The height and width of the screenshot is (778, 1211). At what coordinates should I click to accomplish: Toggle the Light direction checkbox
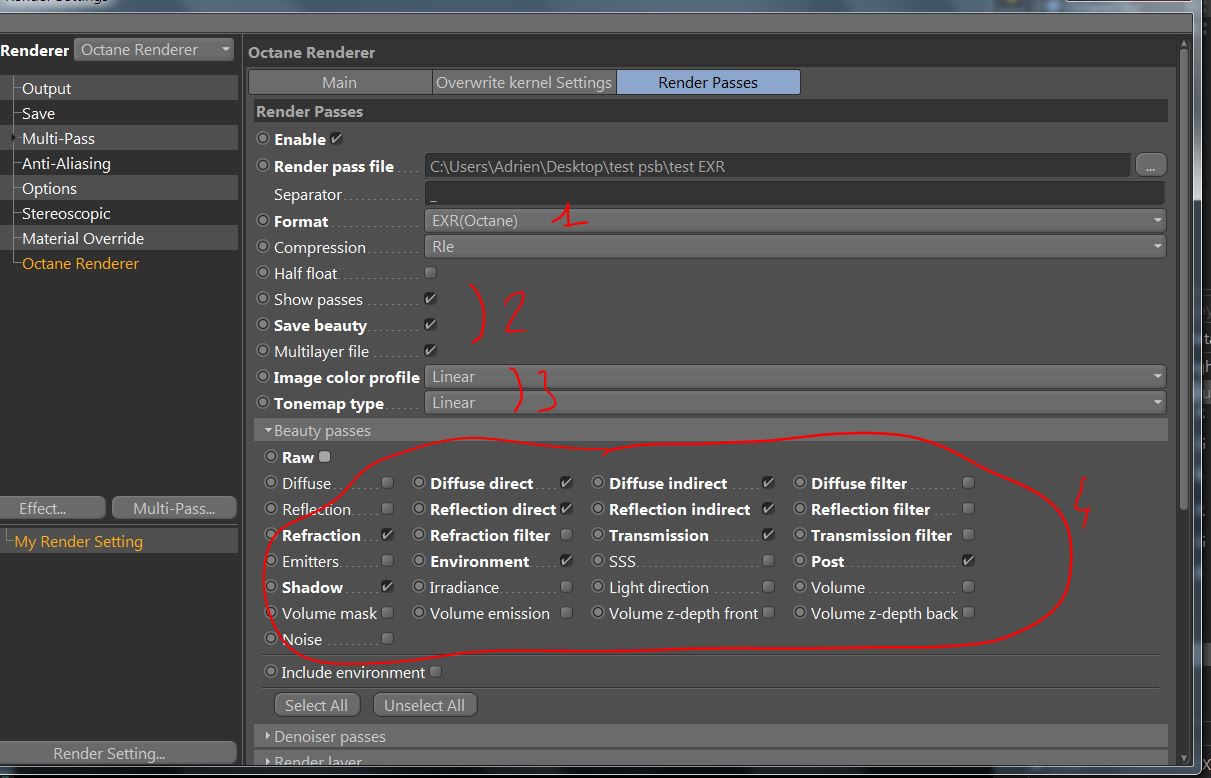point(768,586)
